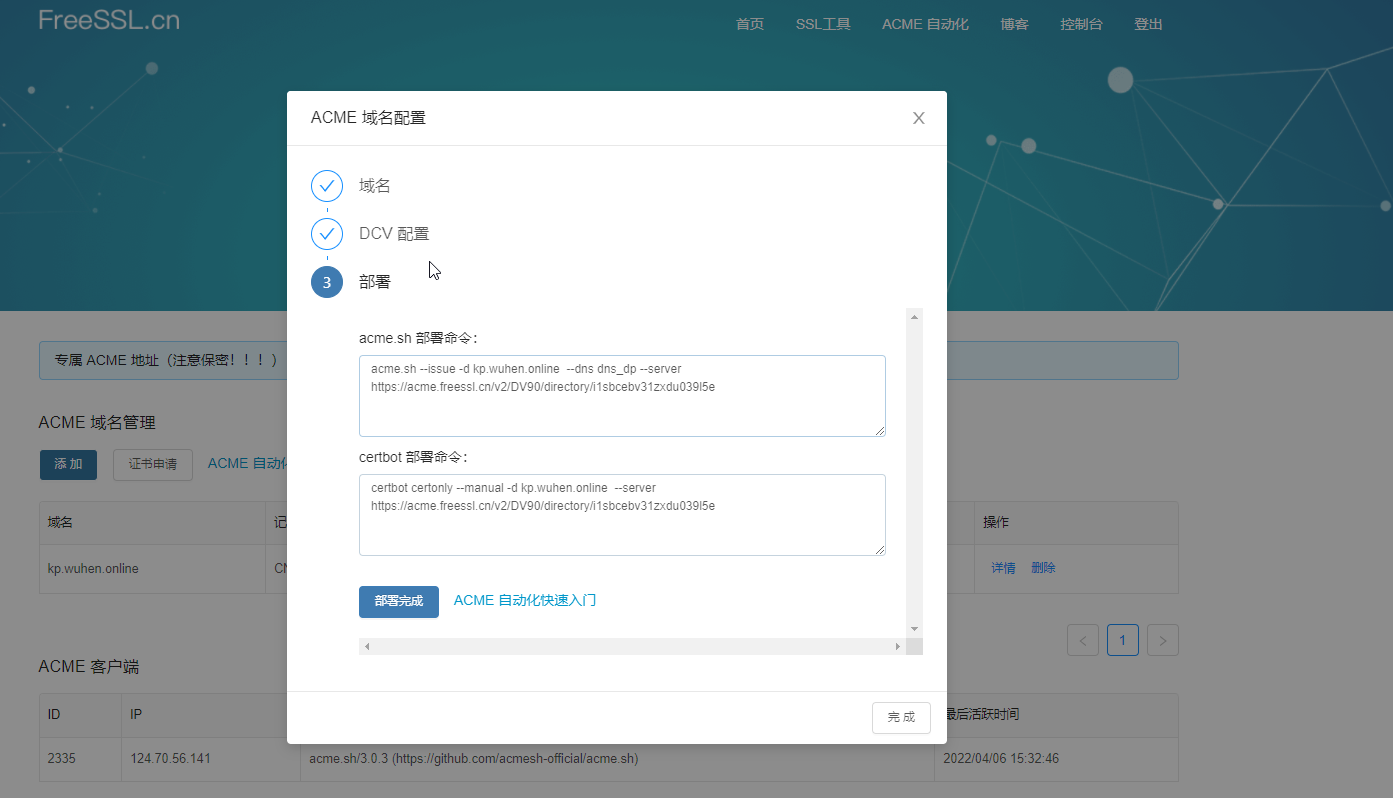Click the scroll up arrow in deploy panel
The width and height of the screenshot is (1393, 798).
click(914, 317)
